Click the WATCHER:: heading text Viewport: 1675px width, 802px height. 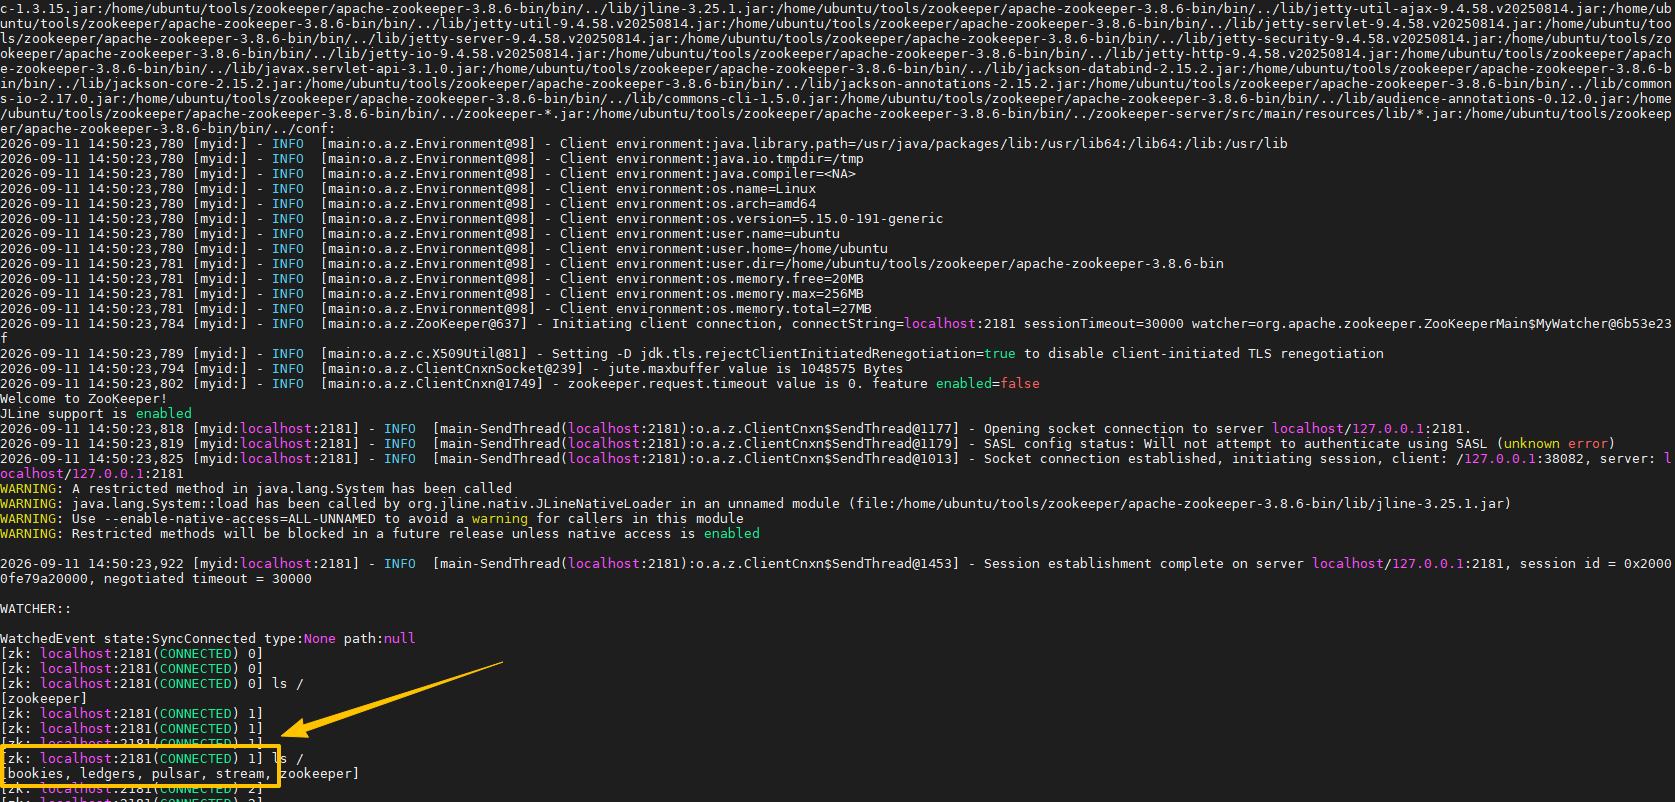(36, 609)
